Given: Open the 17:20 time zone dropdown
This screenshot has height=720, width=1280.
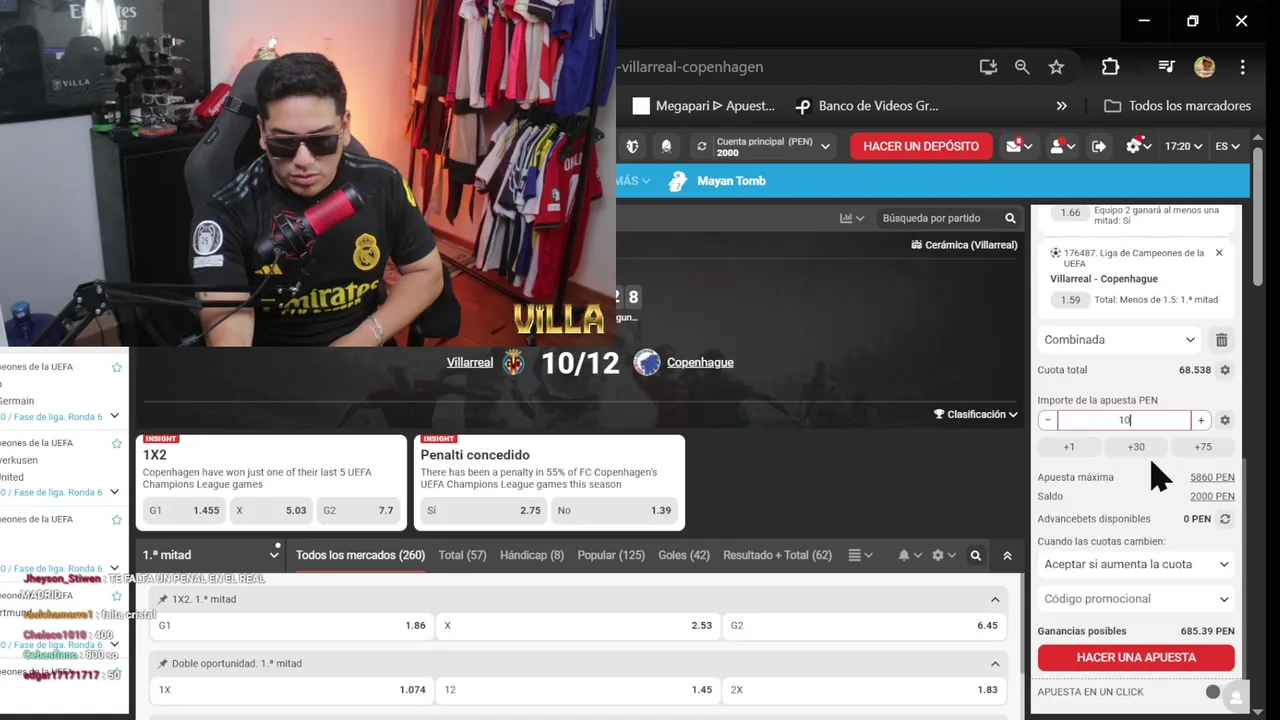Looking at the screenshot, I should [1183, 146].
